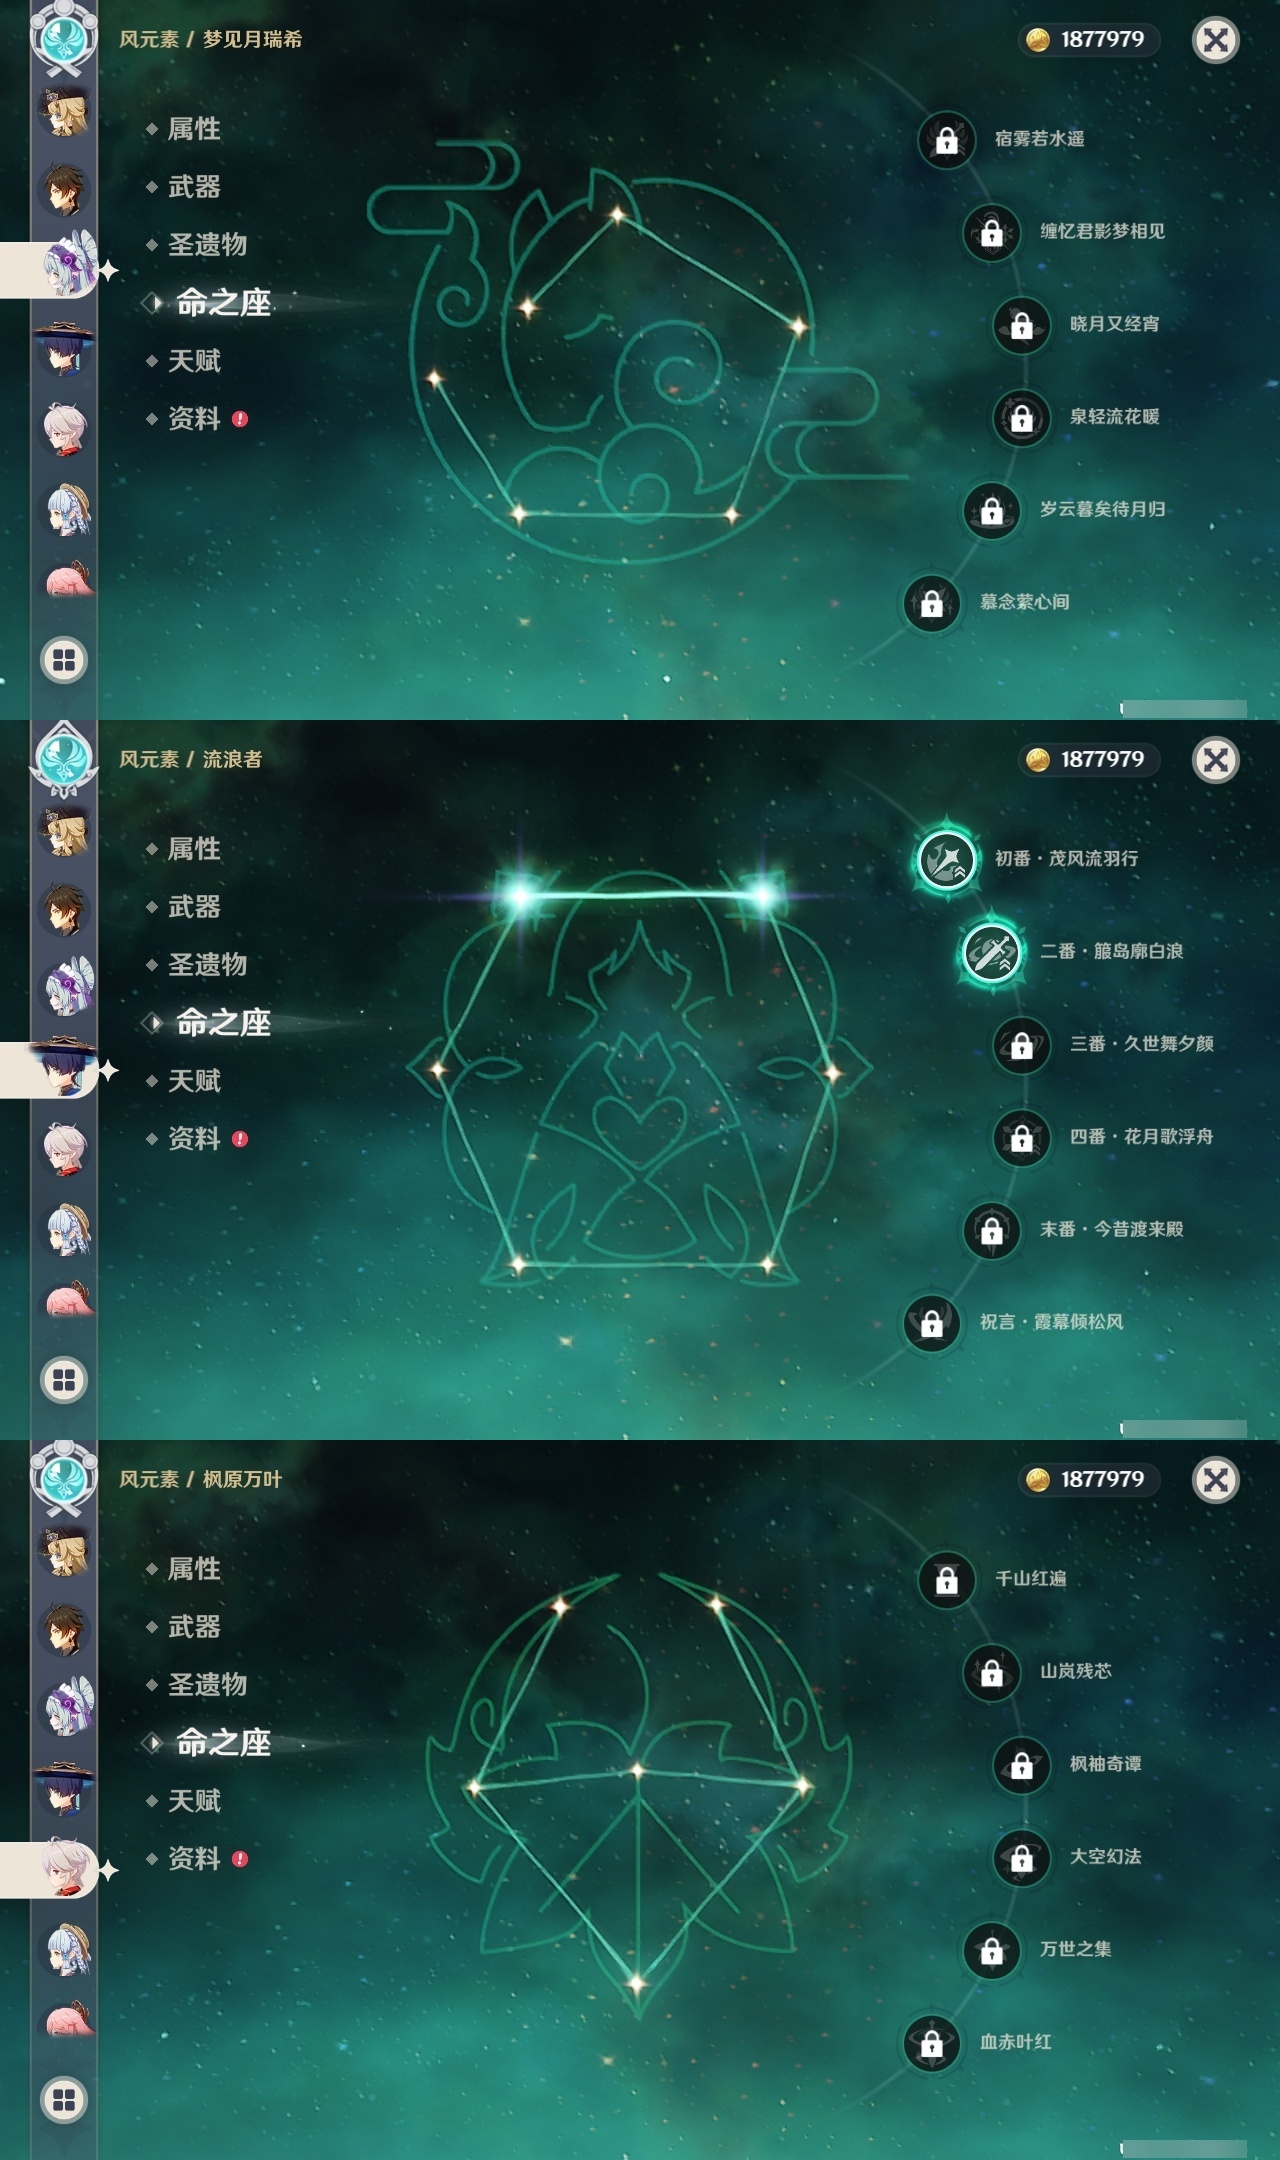Select the lock icon next to 晓月又经宵

1021,325
